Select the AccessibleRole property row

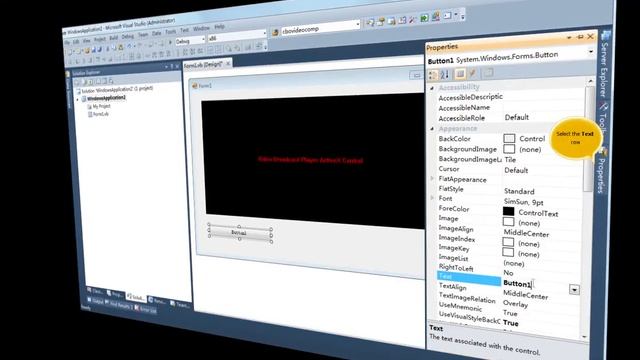tap(509, 118)
